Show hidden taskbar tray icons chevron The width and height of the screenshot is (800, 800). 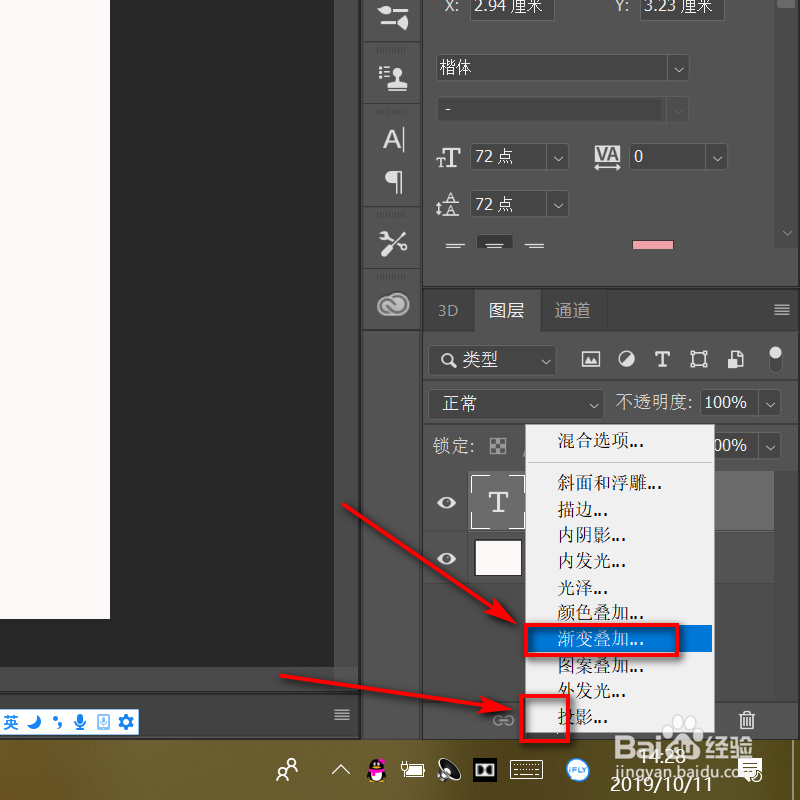click(x=341, y=770)
